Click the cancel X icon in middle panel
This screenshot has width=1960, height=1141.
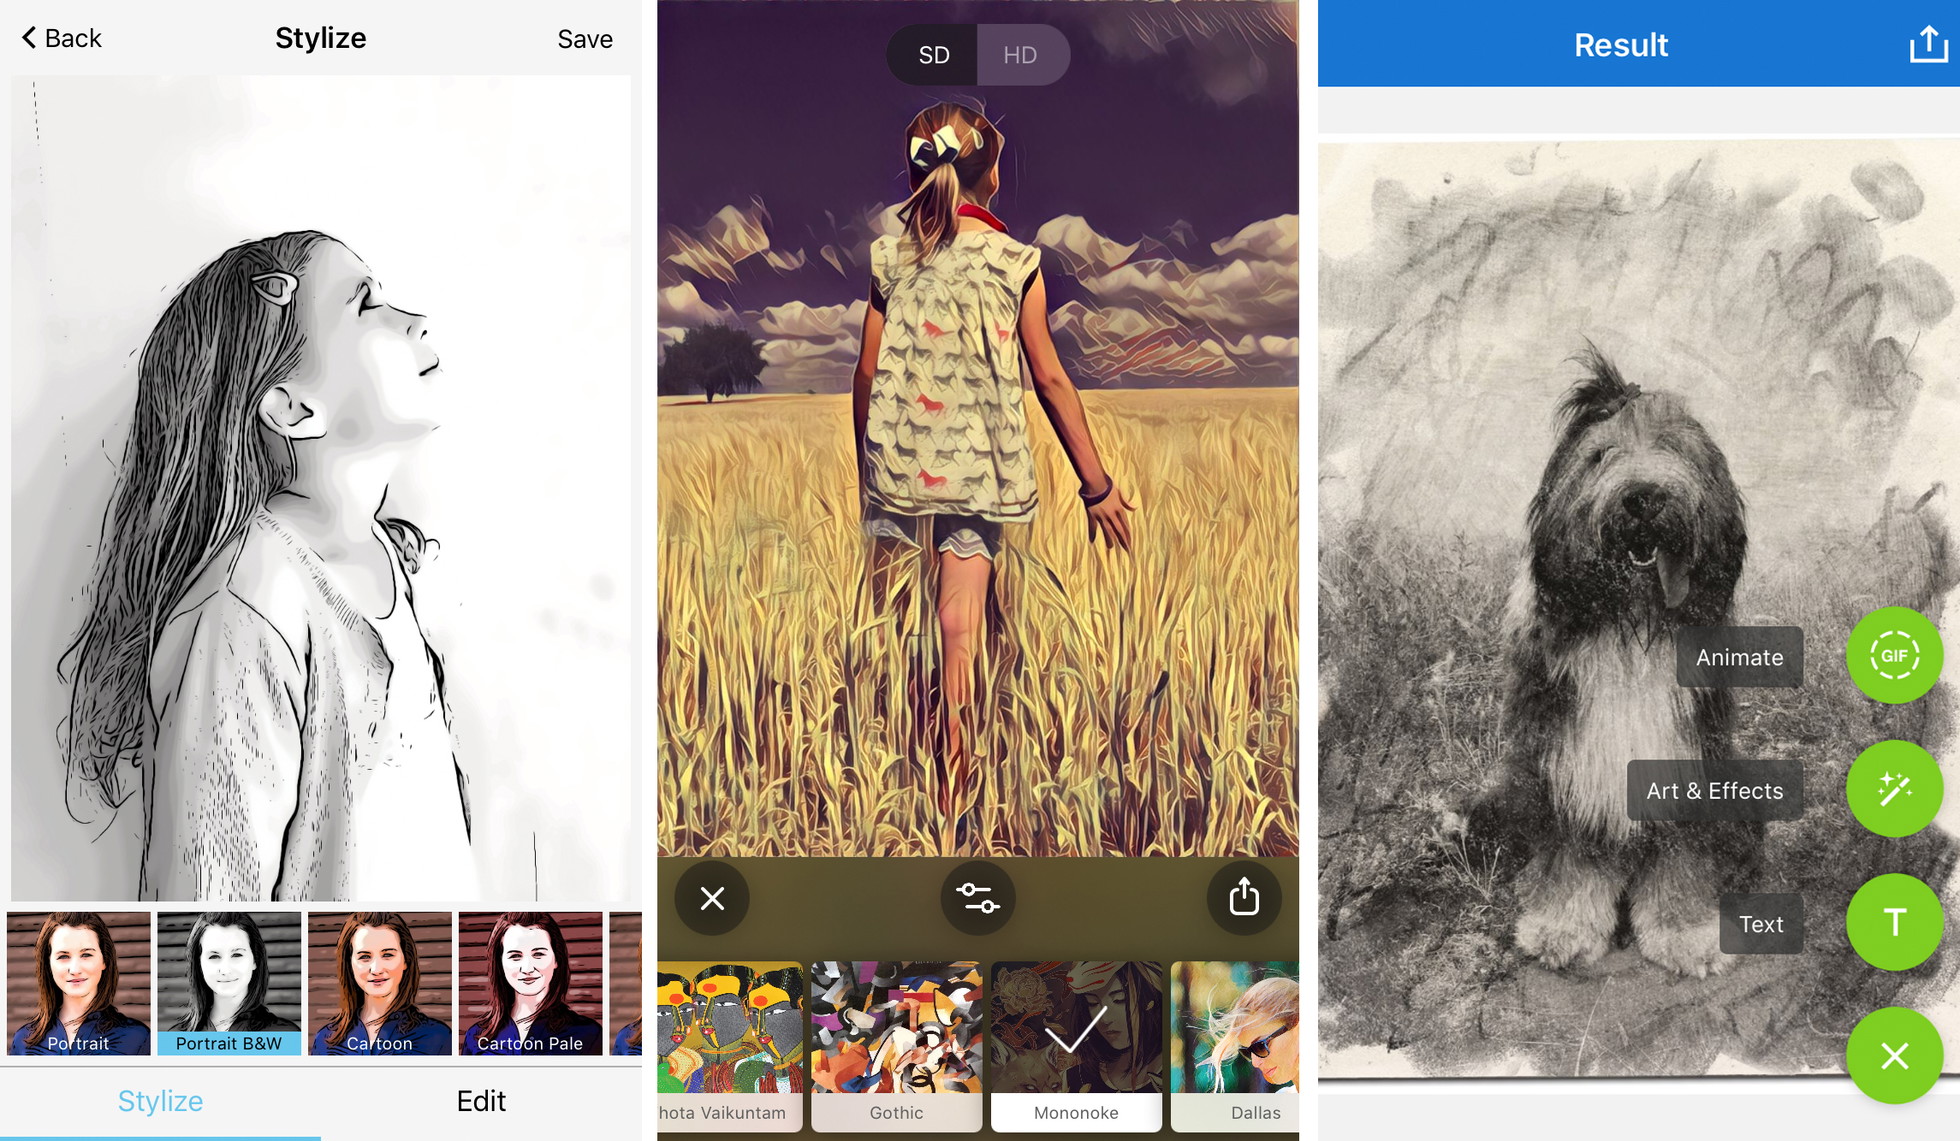(712, 898)
